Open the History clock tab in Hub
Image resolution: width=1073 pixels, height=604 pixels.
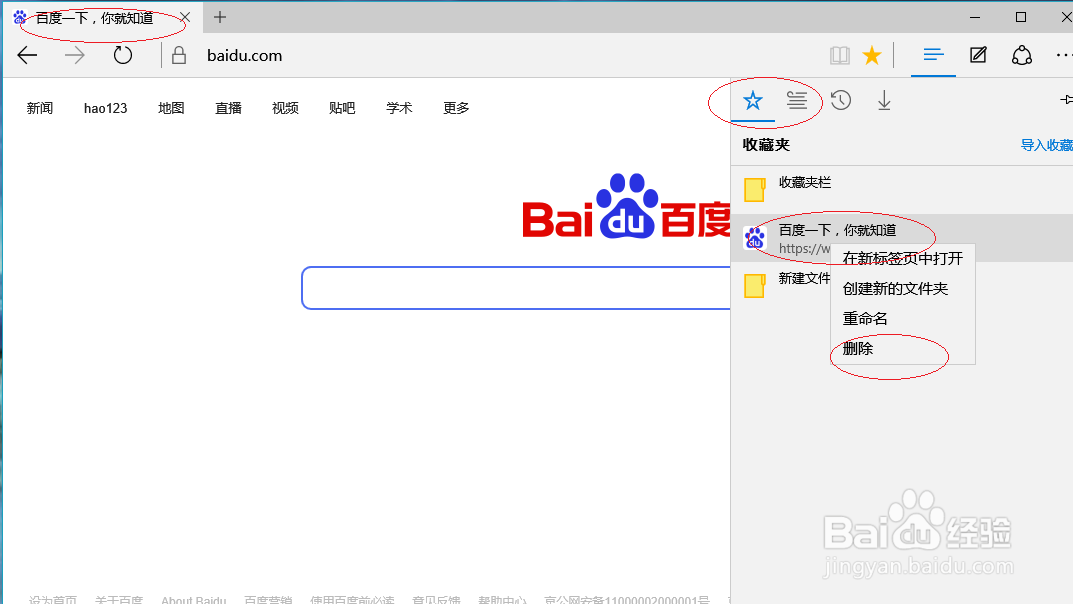(x=841, y=101)
